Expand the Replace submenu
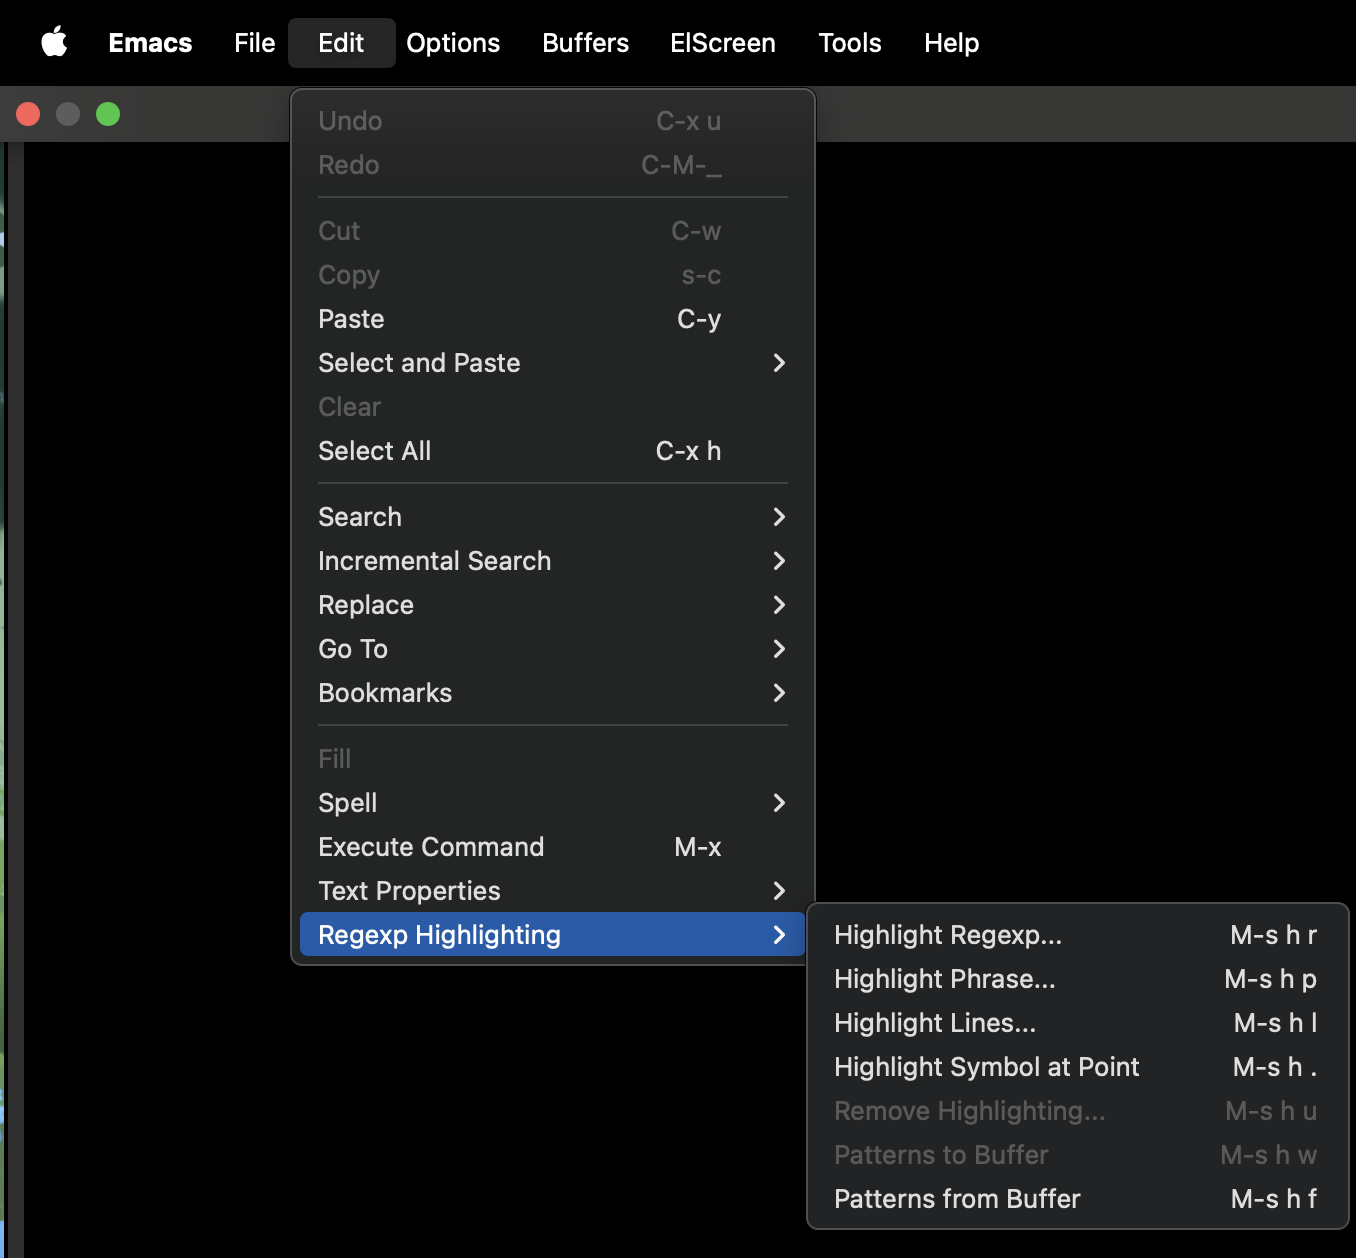Image resolution: width=1356 pixels, height=1258 pixels. (x=553, y=605)
